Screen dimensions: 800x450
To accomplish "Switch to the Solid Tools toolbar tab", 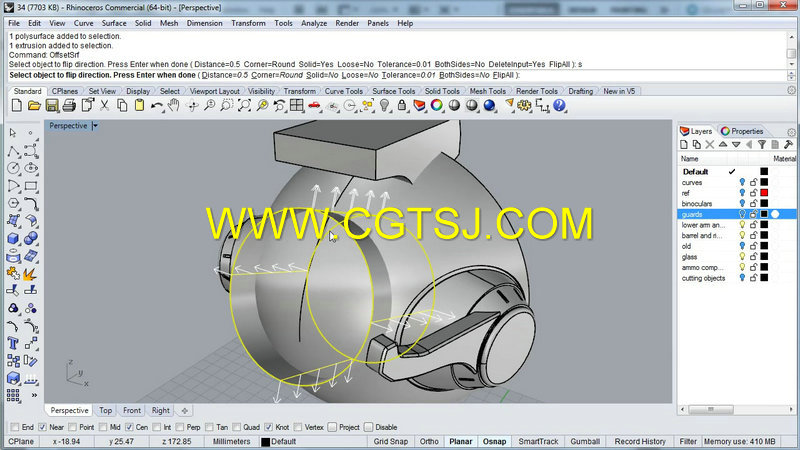I will (x=442, y=91).
